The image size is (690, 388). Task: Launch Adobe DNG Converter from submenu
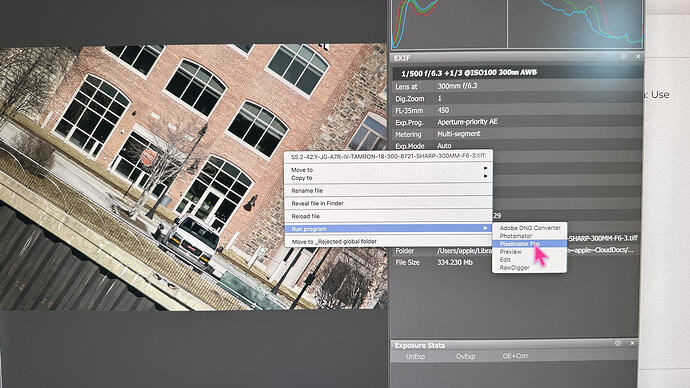529,228
